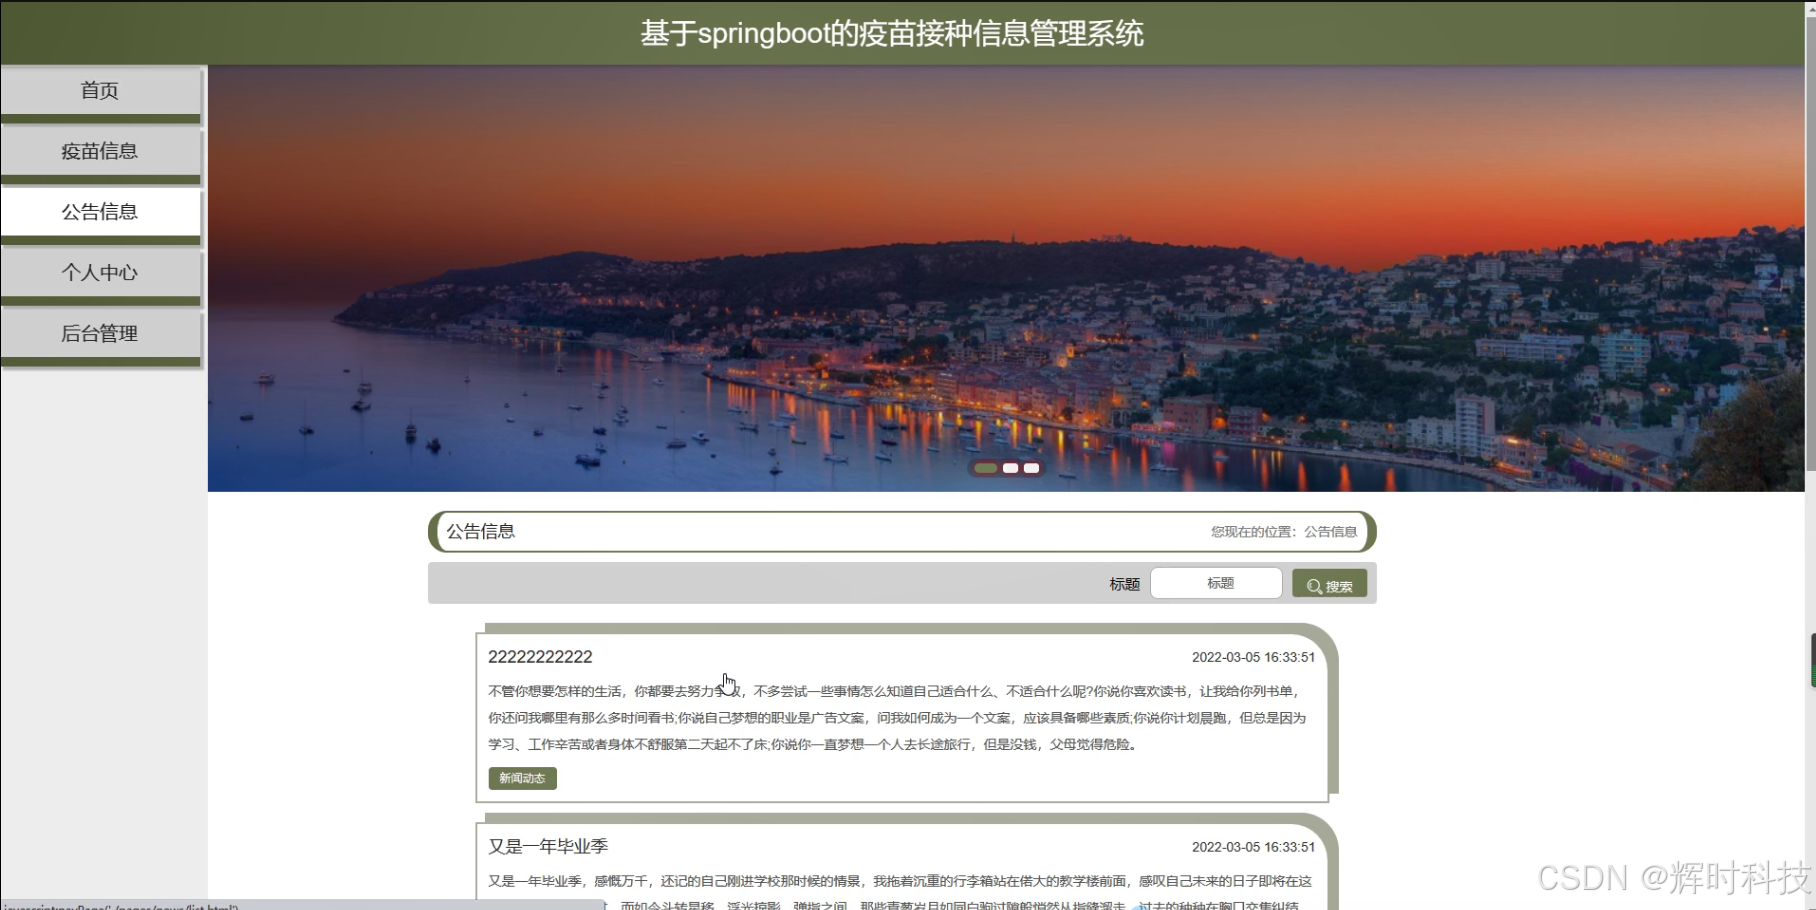Click the 基于springboot的疫苗接种信息管理系统 header title

892,33
